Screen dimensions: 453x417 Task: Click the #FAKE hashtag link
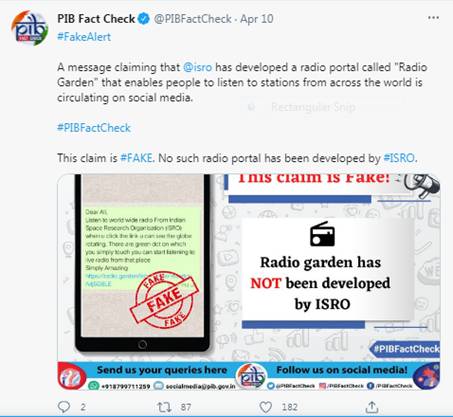point(137,158)
